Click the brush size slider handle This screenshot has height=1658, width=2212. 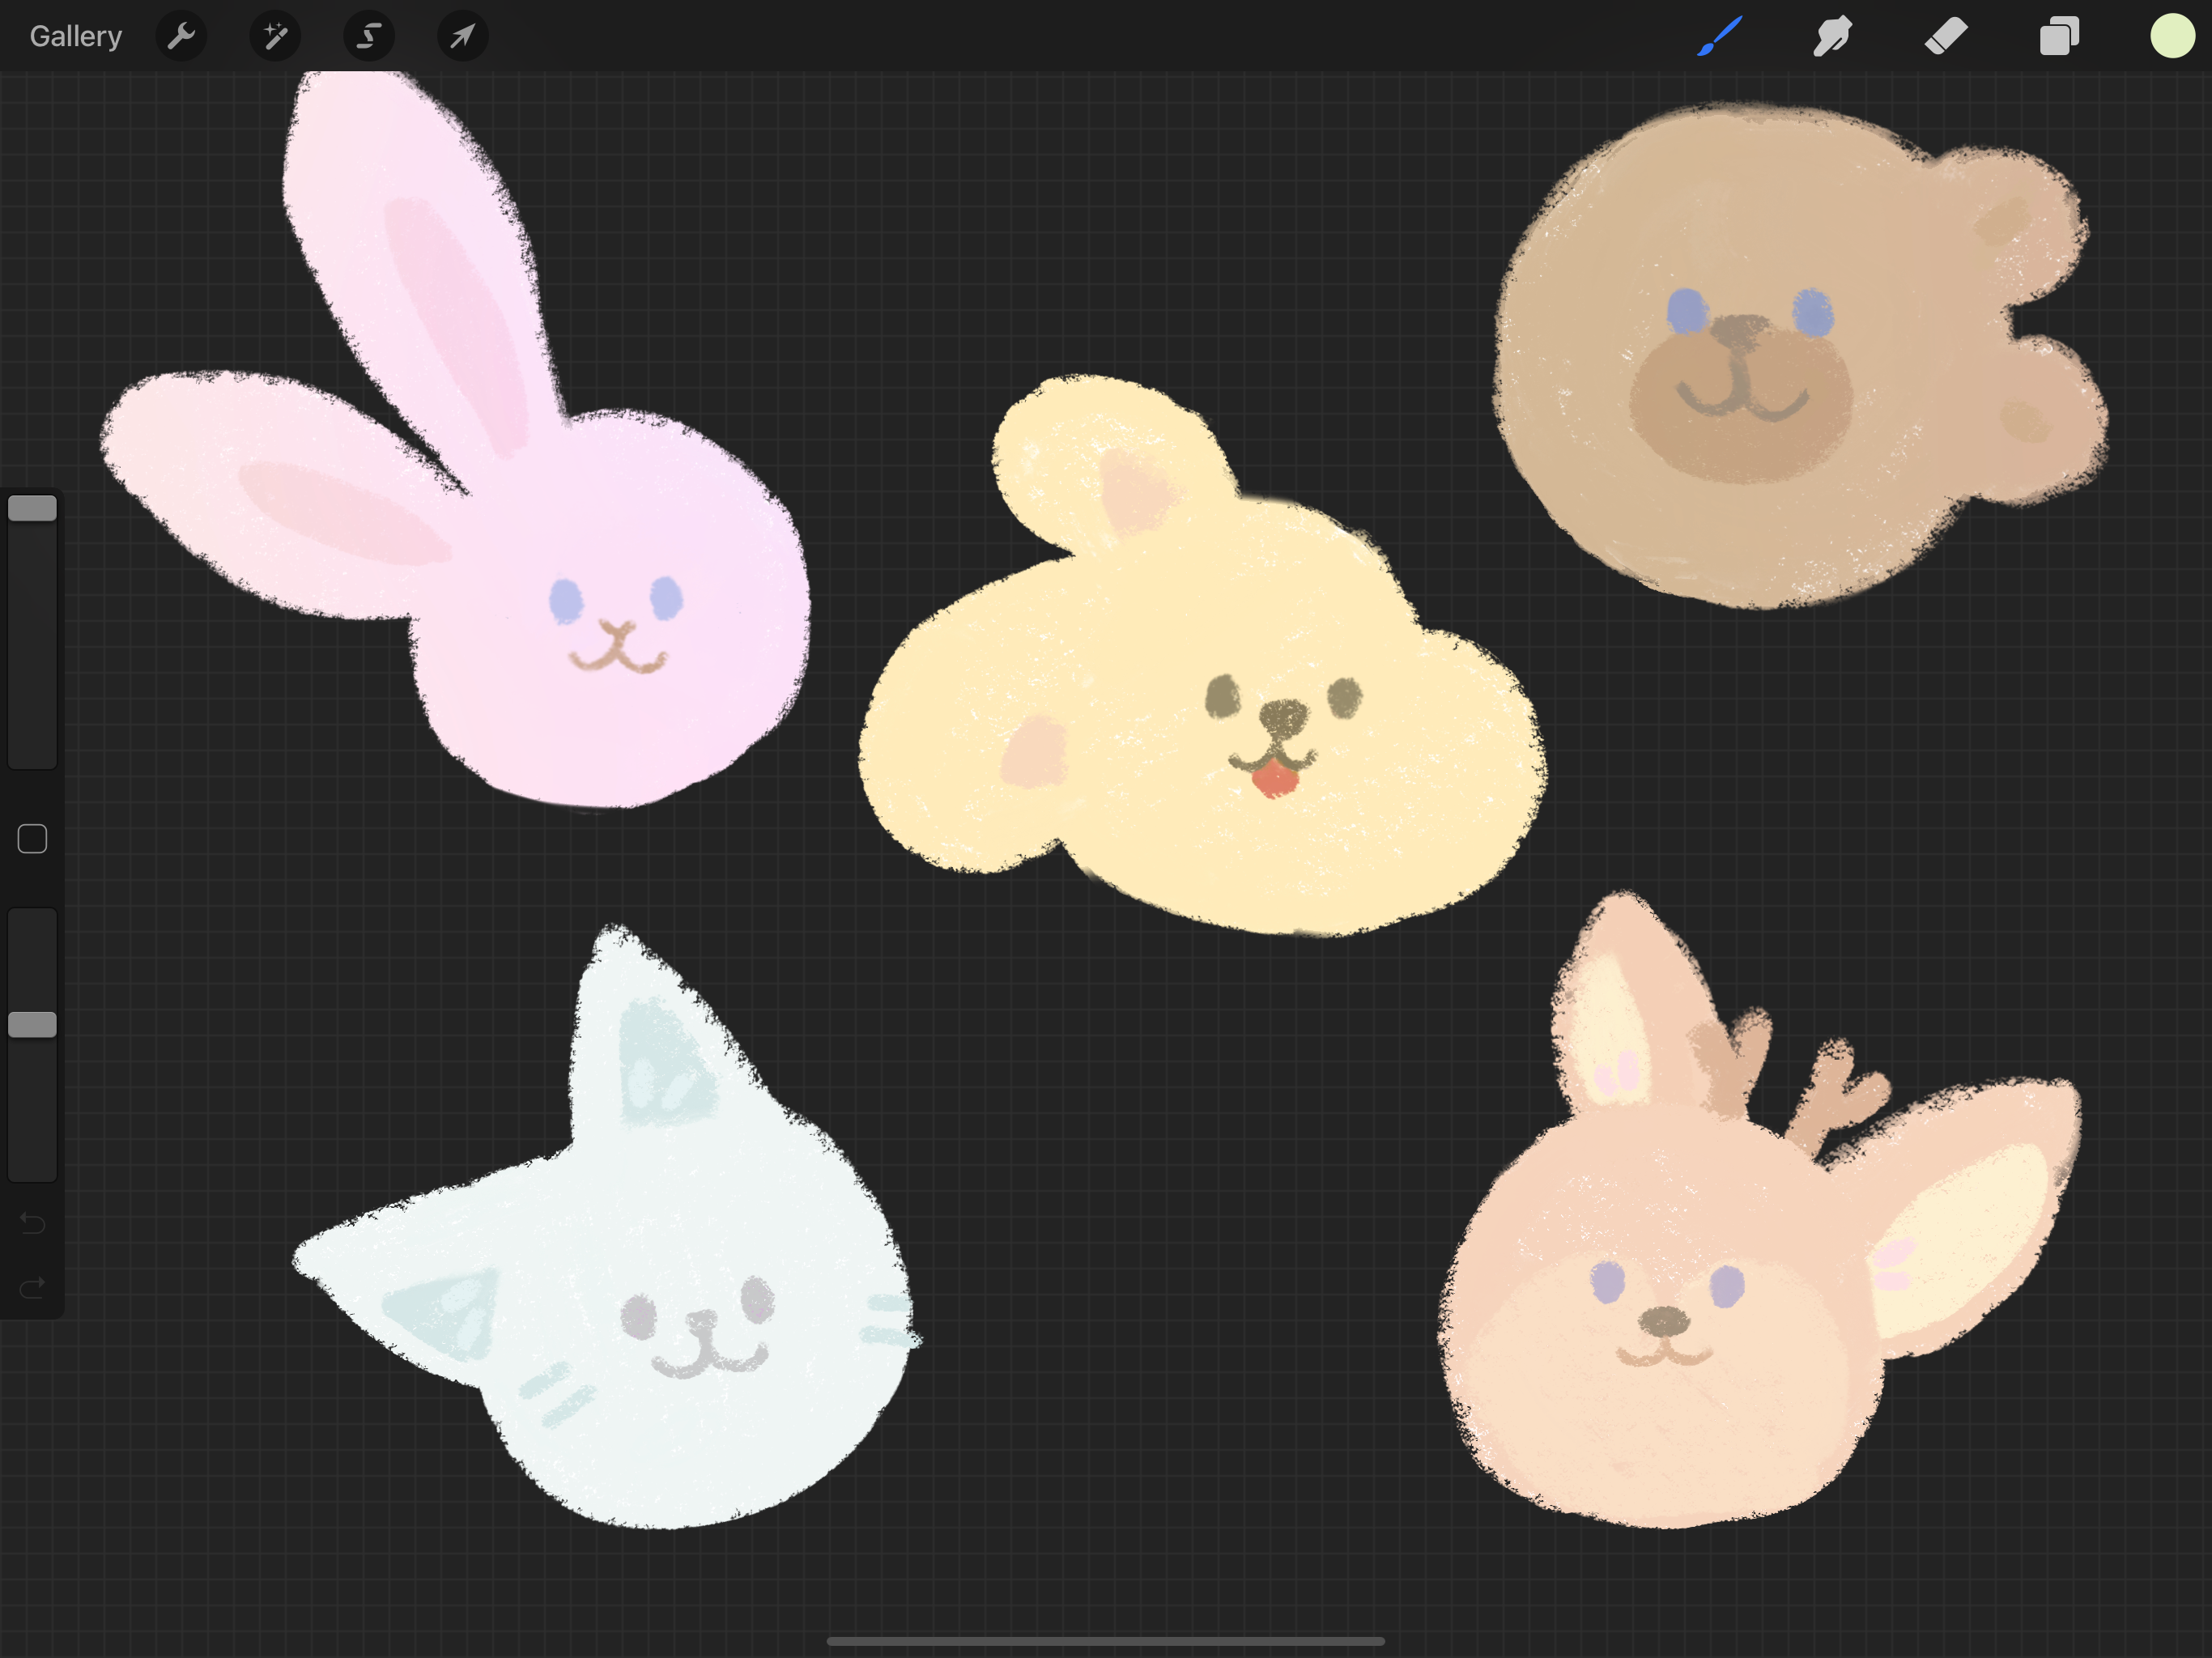[x=32, y=508]
